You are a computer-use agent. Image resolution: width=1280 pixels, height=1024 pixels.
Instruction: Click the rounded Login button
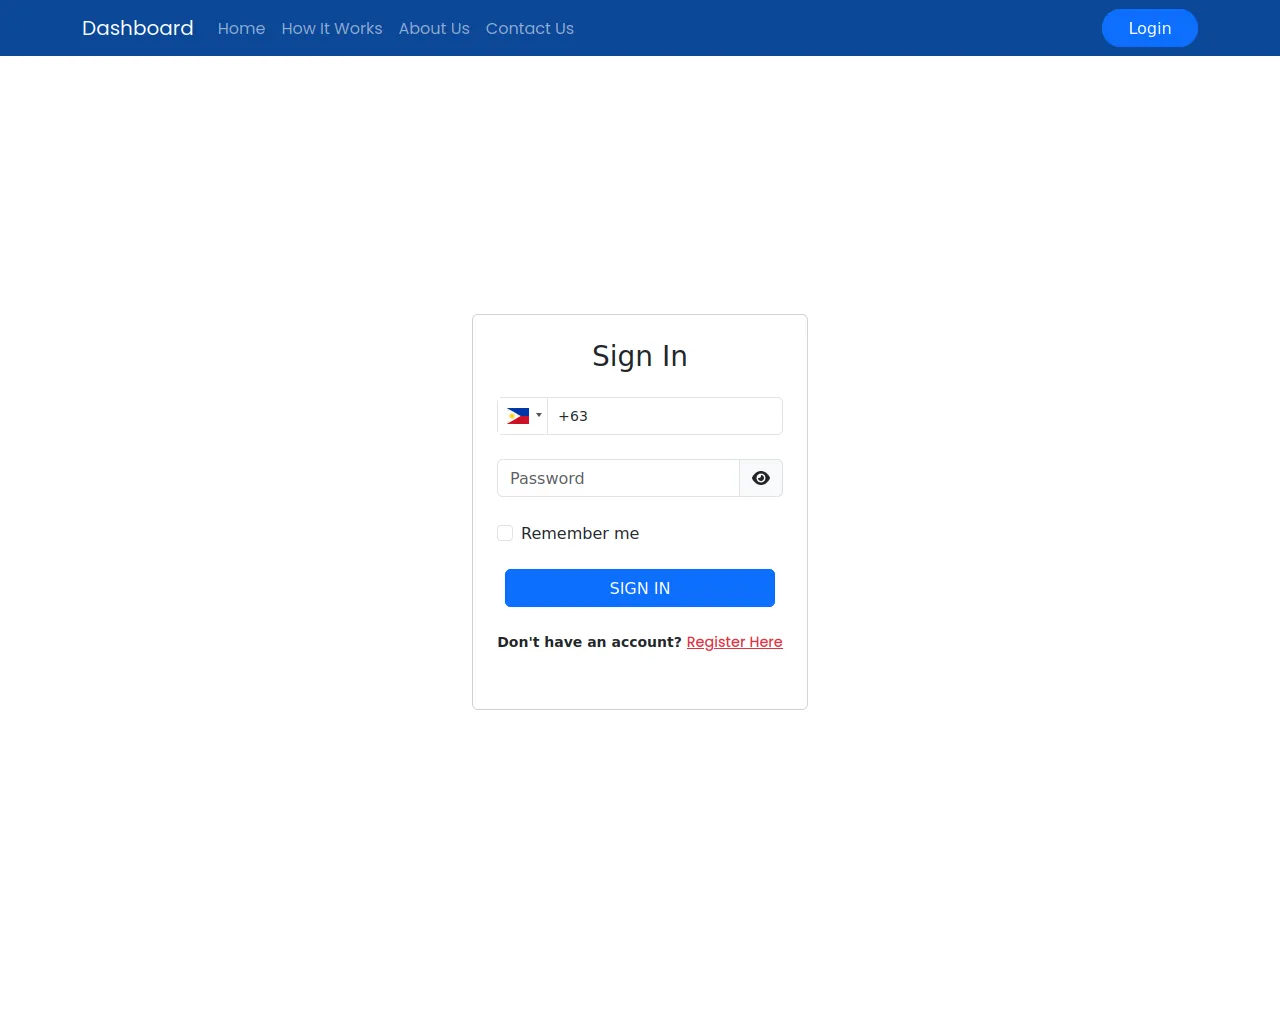(1150, 28)
